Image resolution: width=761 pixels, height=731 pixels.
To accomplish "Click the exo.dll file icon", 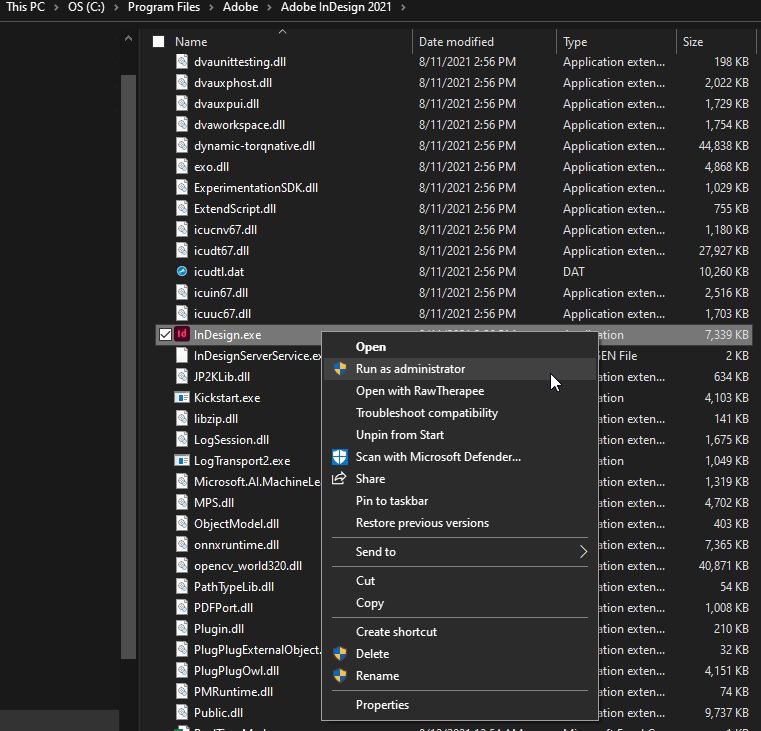I will tap(182, 166).
